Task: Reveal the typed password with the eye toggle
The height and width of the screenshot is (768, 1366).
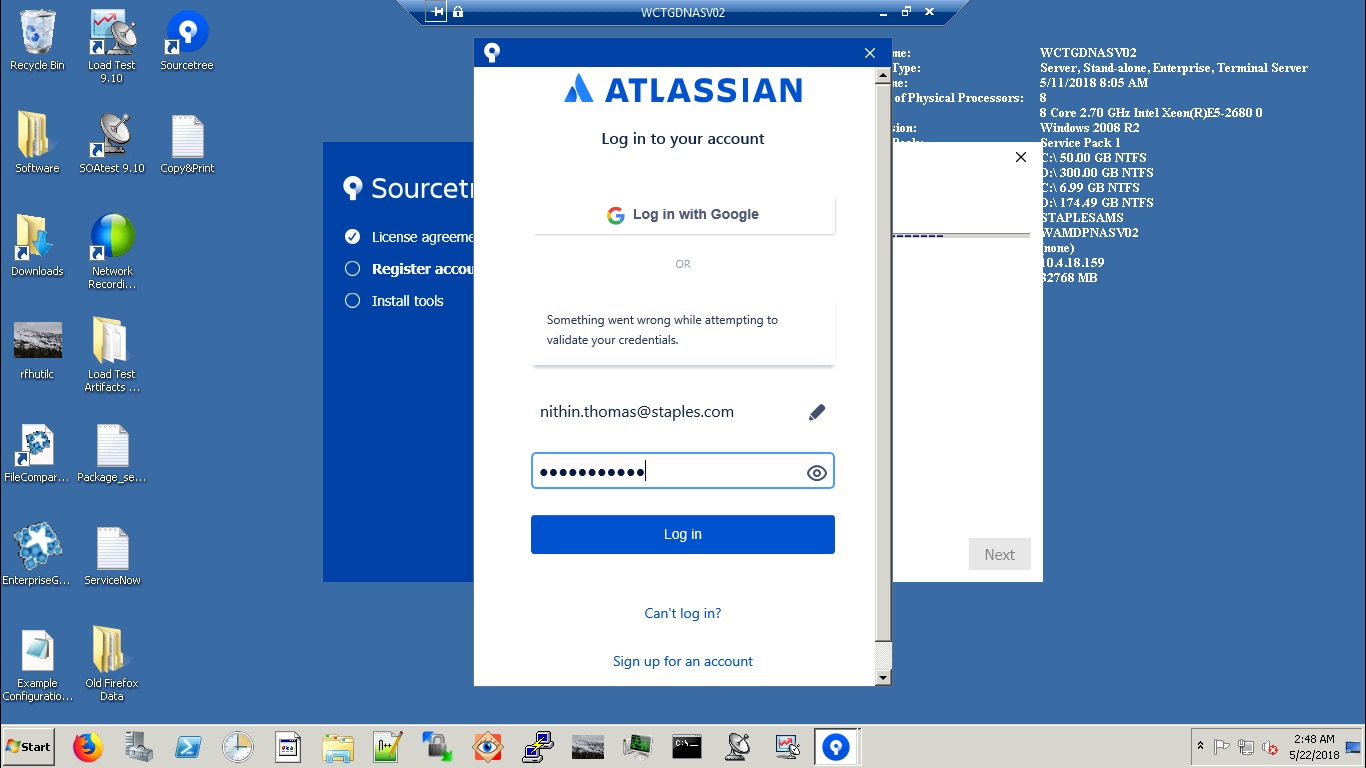Action: click(x=816, y=470)
